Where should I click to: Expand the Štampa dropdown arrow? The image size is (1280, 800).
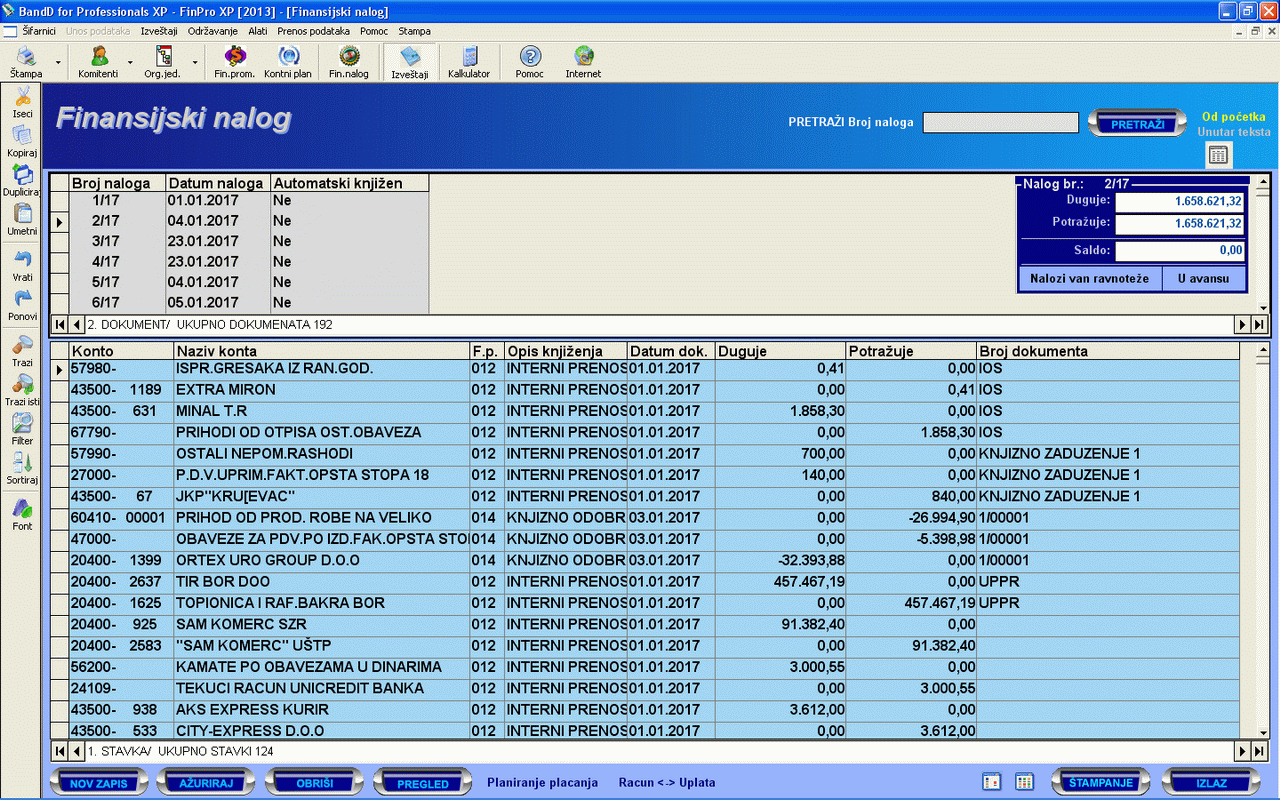pyautogui.click(x=58, y=62)
